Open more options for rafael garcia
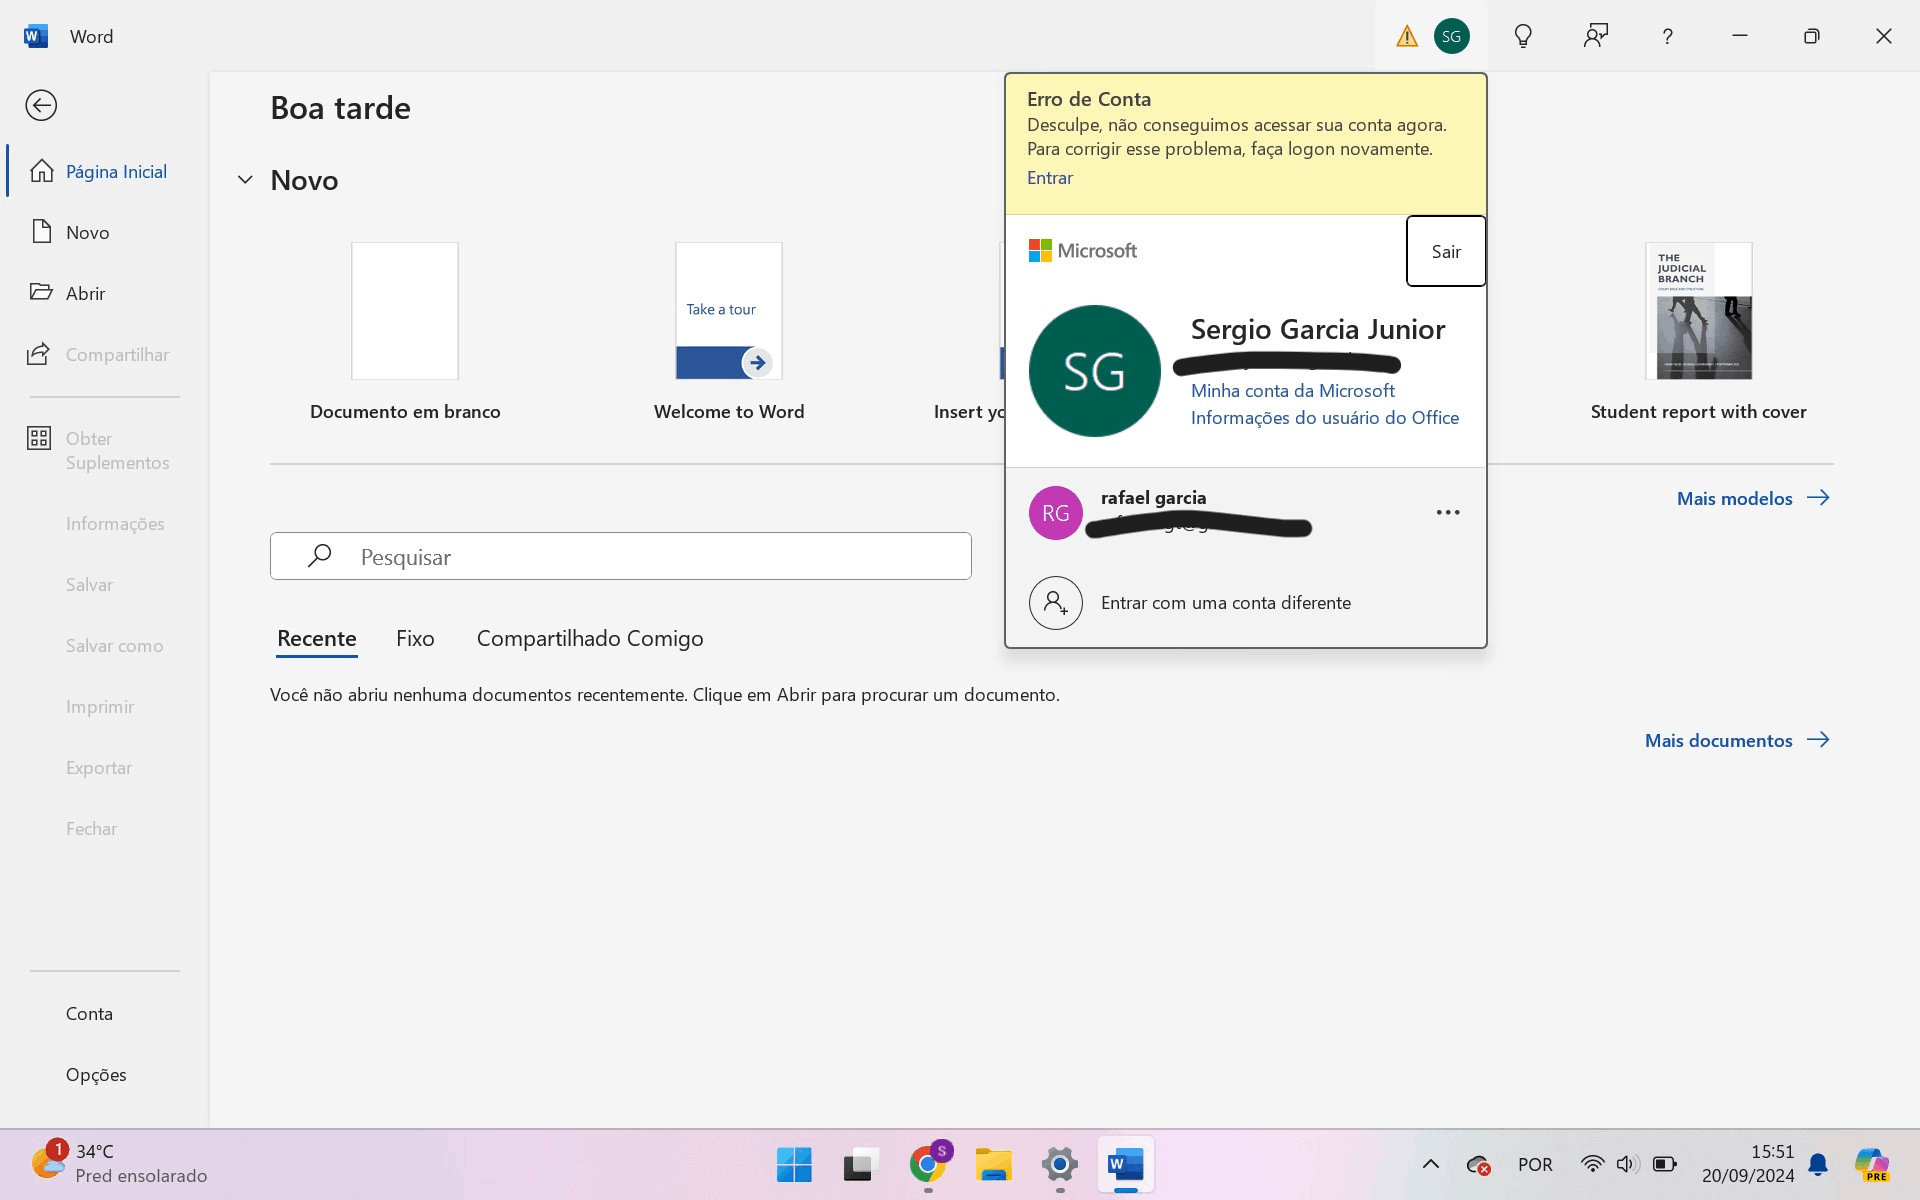Screen dimensions: 1920x1200 point(1448,512)
